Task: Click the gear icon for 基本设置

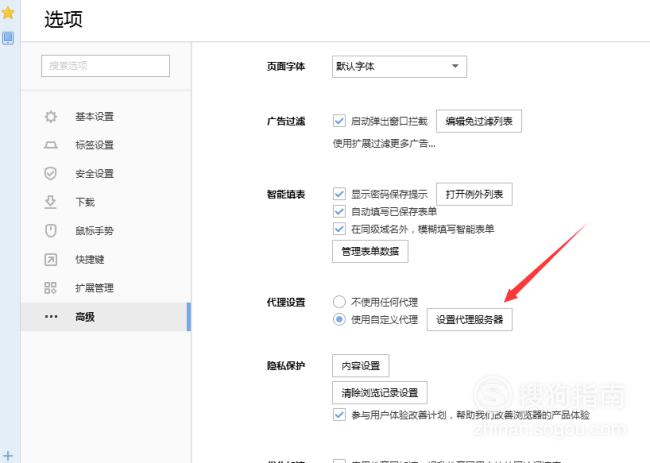Action: (x=51, y=116)
